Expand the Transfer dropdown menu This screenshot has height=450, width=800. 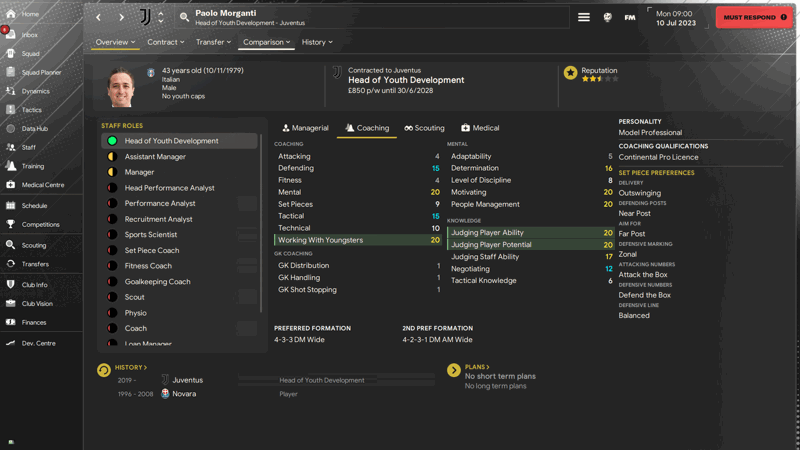point(213,42)
